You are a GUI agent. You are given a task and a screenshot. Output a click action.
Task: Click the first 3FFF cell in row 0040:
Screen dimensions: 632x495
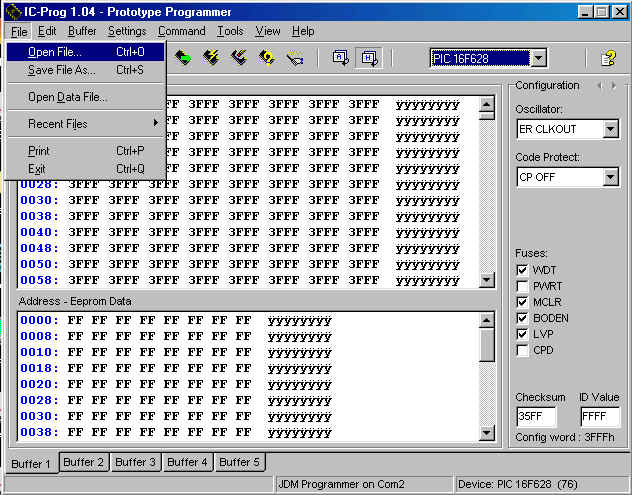[84, 232]
